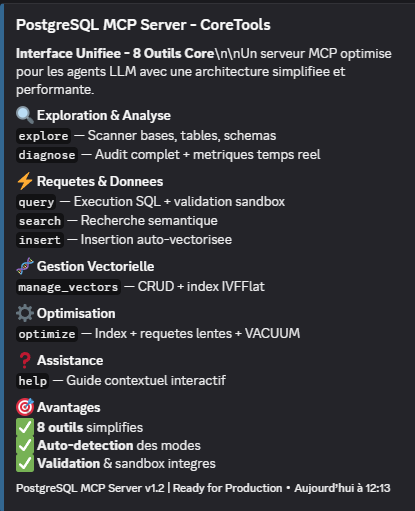Select the explore code tag
This screenshot has height=511, width=415.
43,136
